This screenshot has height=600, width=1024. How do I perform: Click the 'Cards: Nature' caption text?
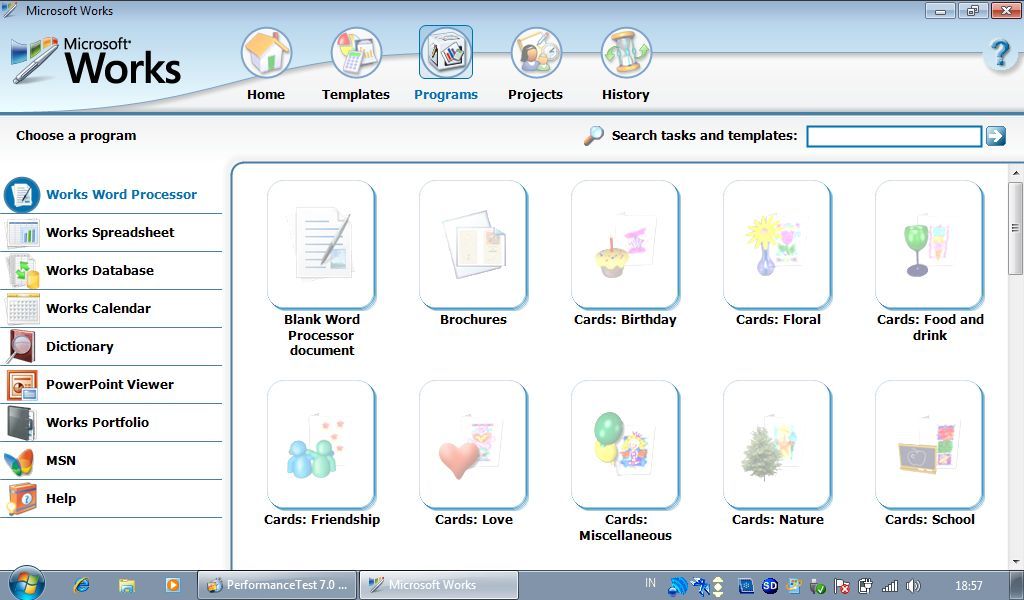[x=778, y=520]
